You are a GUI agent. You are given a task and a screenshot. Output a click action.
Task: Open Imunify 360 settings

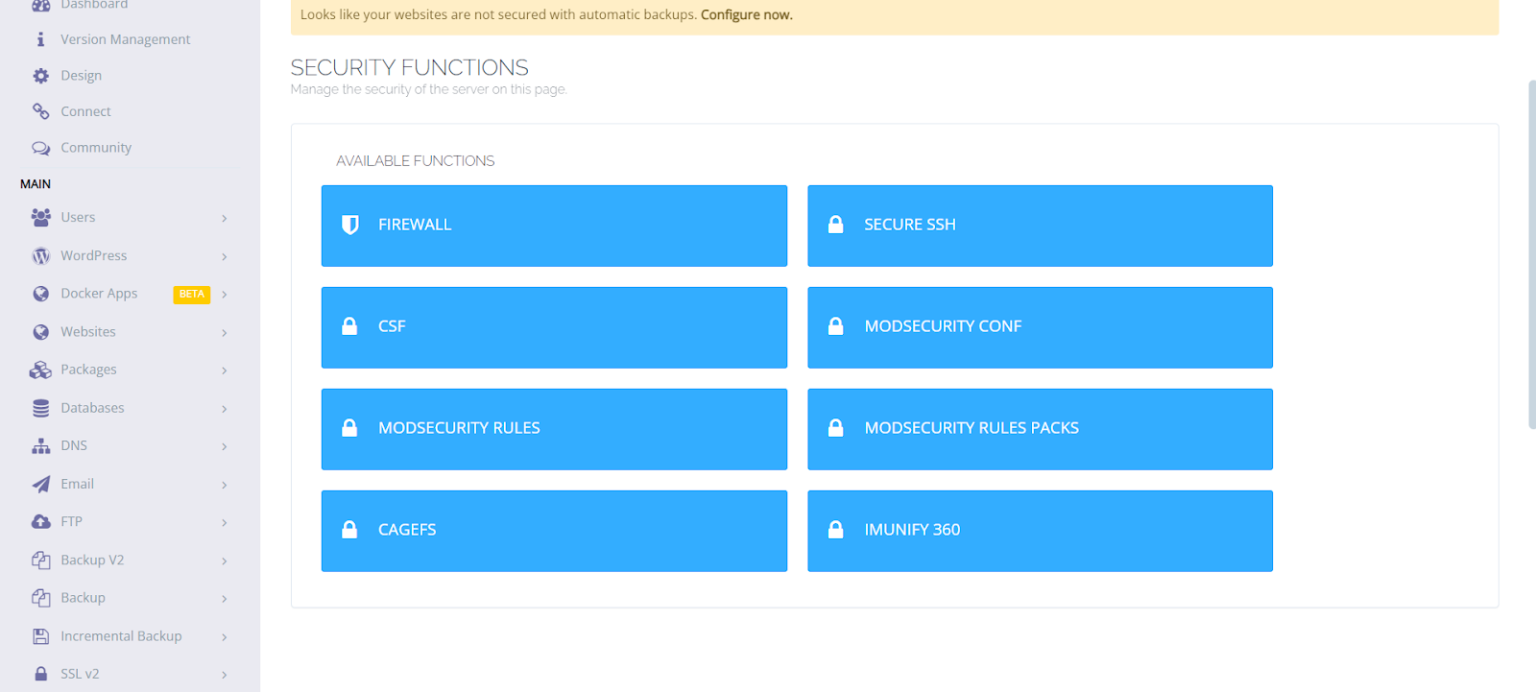click(x=1039, y=530)
